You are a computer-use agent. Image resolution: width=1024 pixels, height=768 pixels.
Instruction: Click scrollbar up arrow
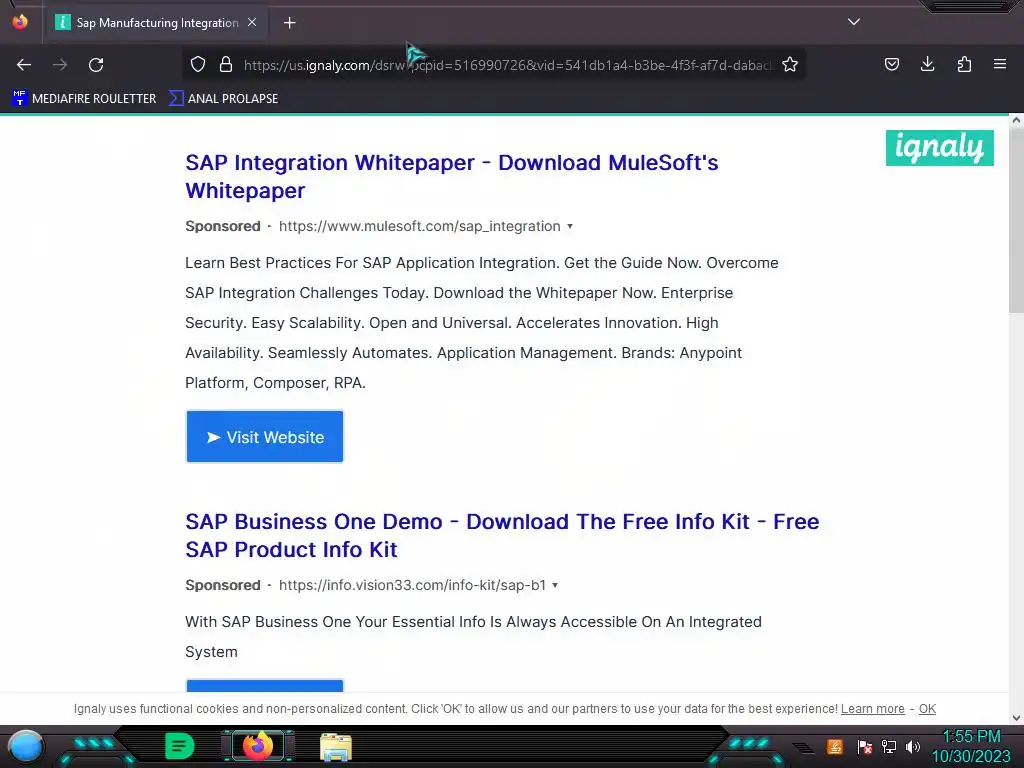coord(1016,121)
